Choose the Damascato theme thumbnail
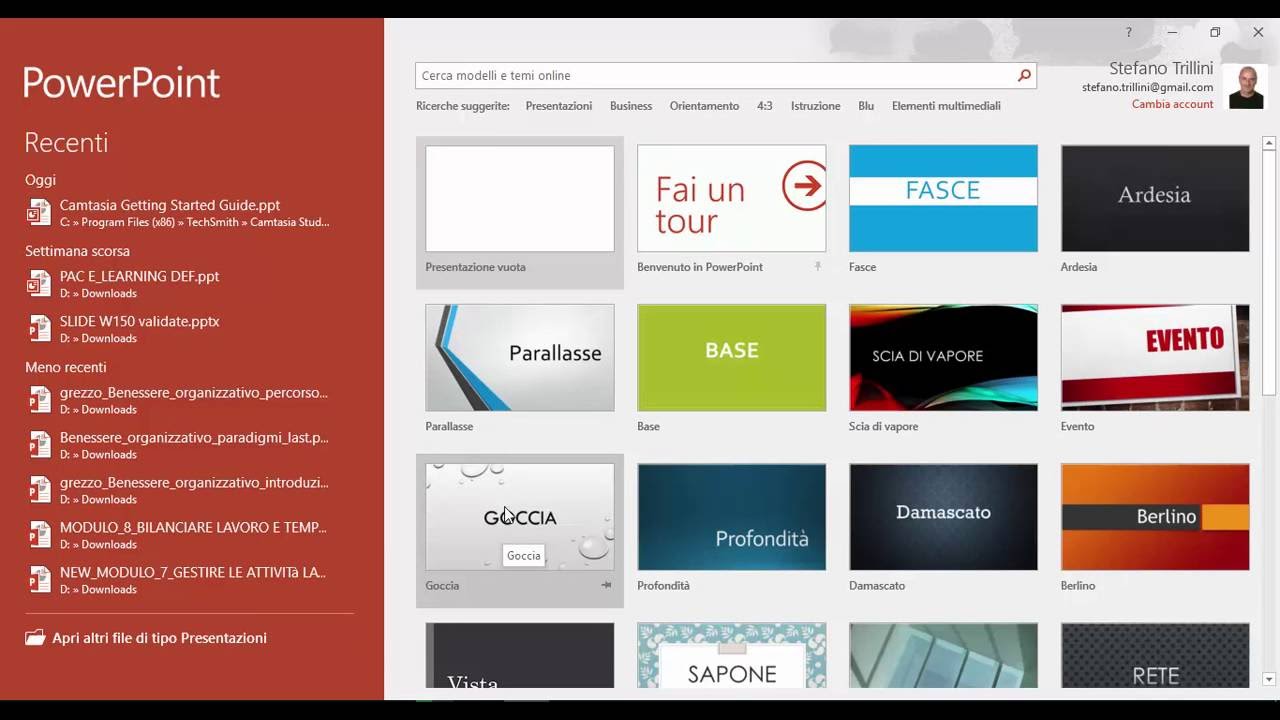Viewport: 1280px width, 720px height. [943, 517]
